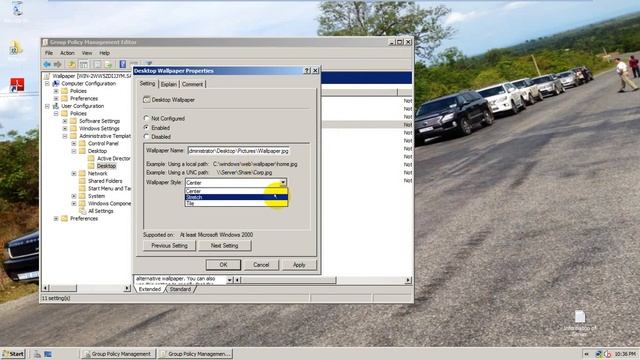Click the clock showing 10:36 PM in the system tray
The height and width of the screenshot is (360, 640).
(x=625, y=354)
